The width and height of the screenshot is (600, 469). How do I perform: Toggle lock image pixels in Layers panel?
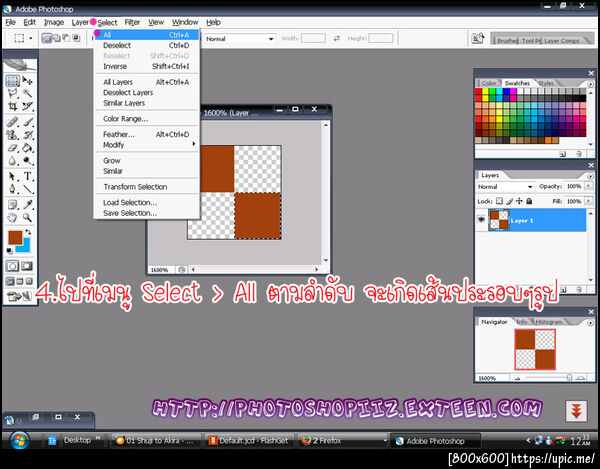pos(509,201)
